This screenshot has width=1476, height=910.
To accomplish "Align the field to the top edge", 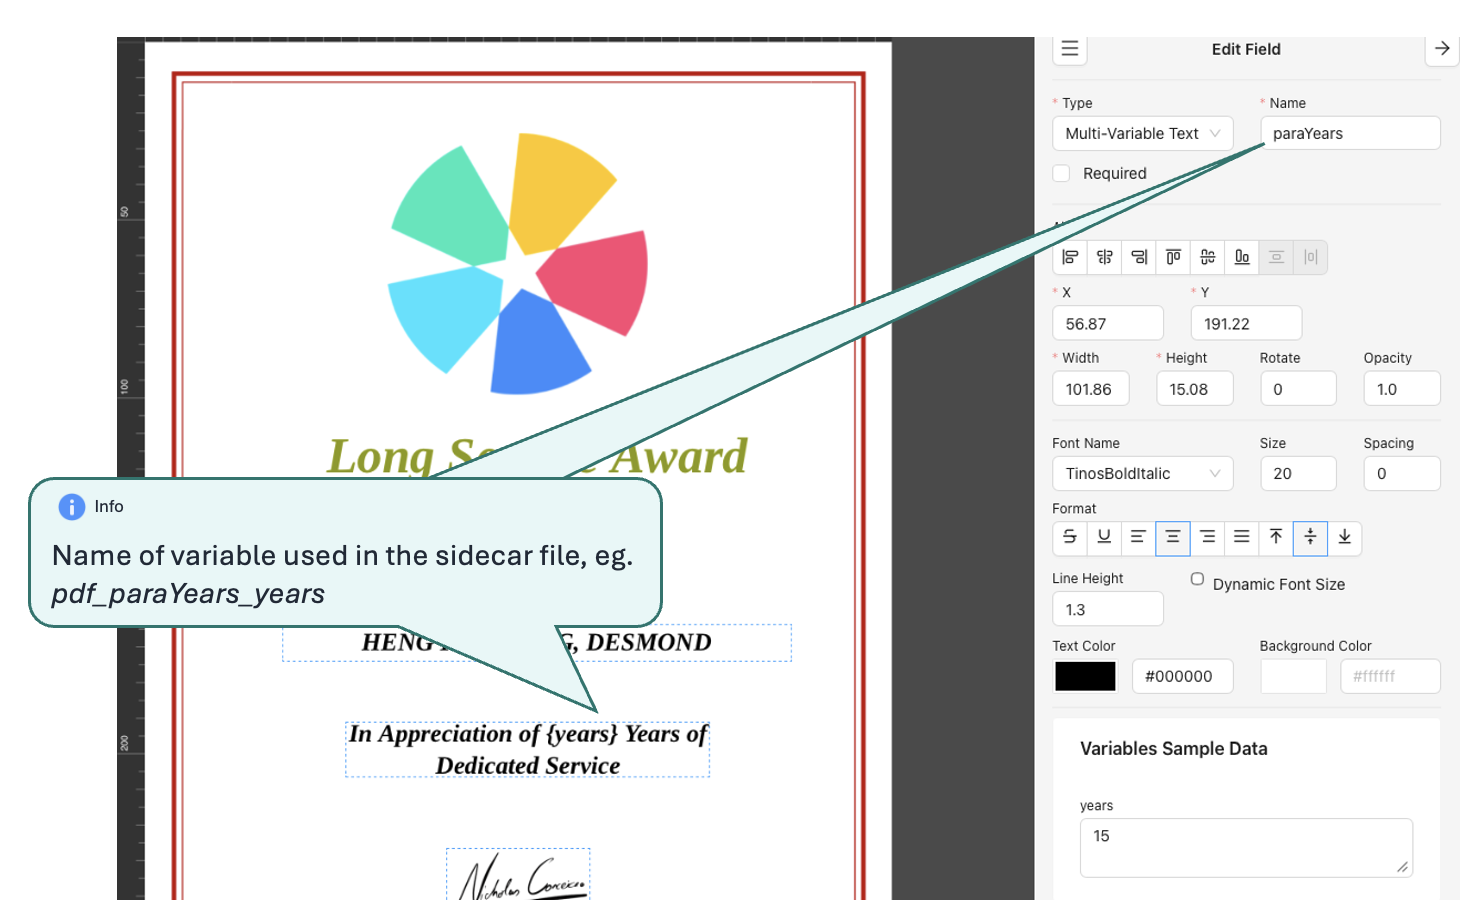I will [x=1173, y=257].
